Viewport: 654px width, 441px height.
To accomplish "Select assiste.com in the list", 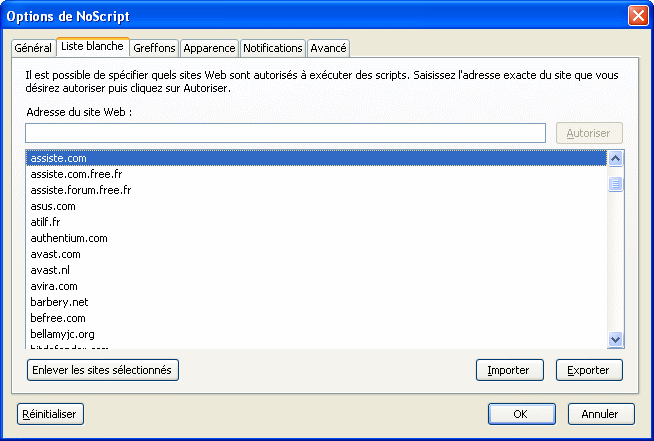I will click(316, 158).
